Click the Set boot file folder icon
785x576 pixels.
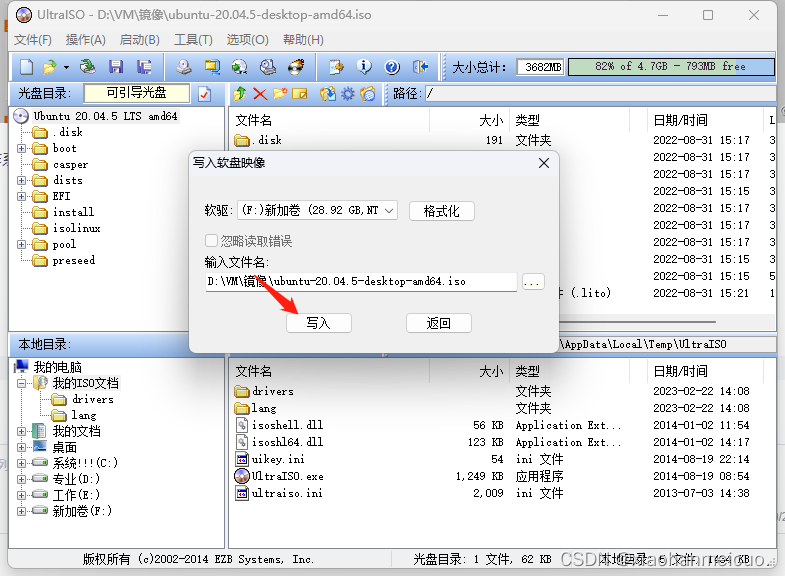tap(367, 93)
